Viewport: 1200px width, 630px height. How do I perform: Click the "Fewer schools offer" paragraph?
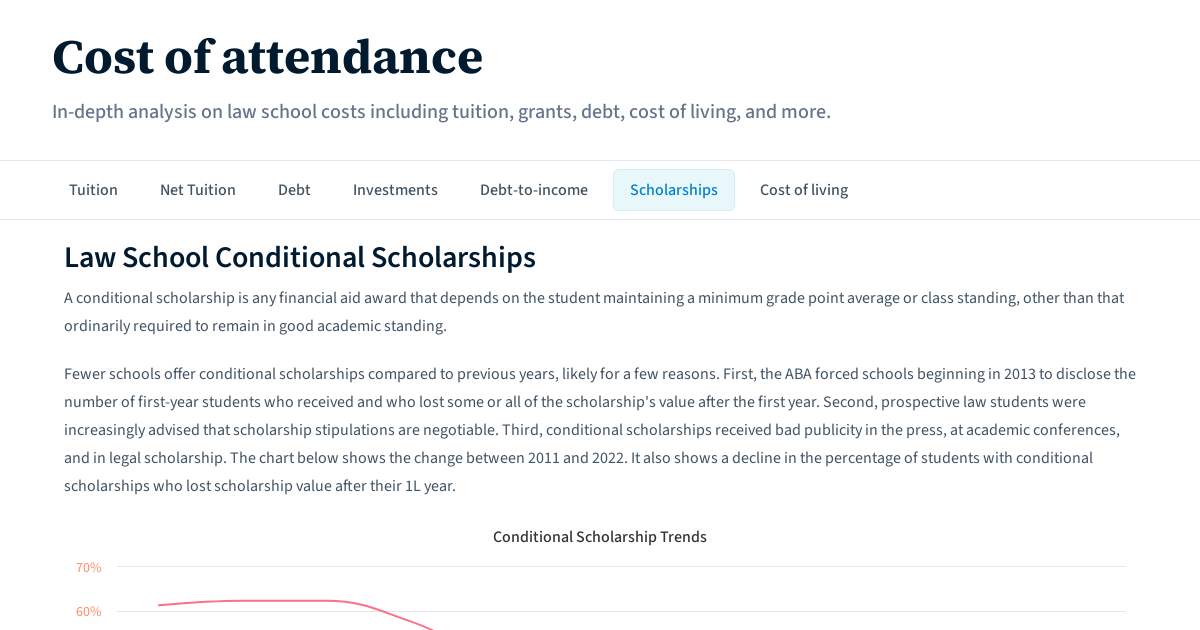tap(600, 430)
